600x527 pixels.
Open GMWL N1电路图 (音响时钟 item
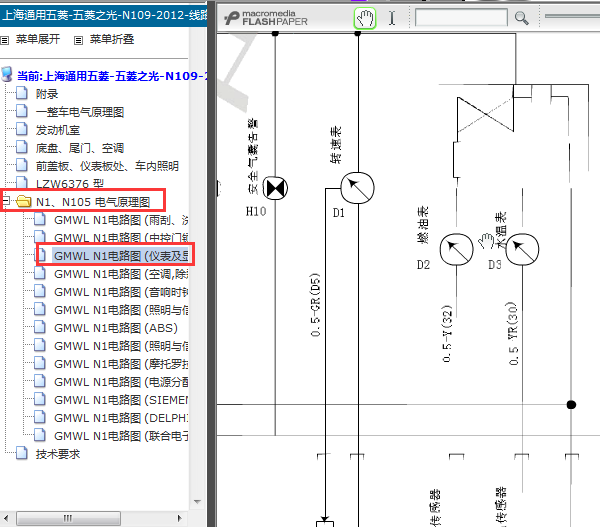121,292
